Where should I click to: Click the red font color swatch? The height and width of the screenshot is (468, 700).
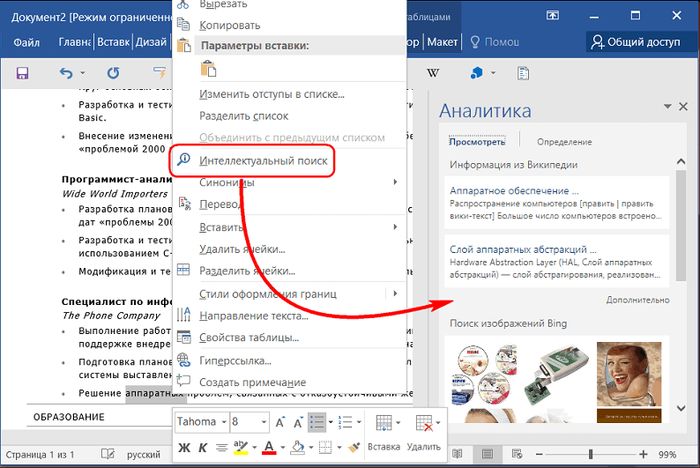click(x=267, y=446)
